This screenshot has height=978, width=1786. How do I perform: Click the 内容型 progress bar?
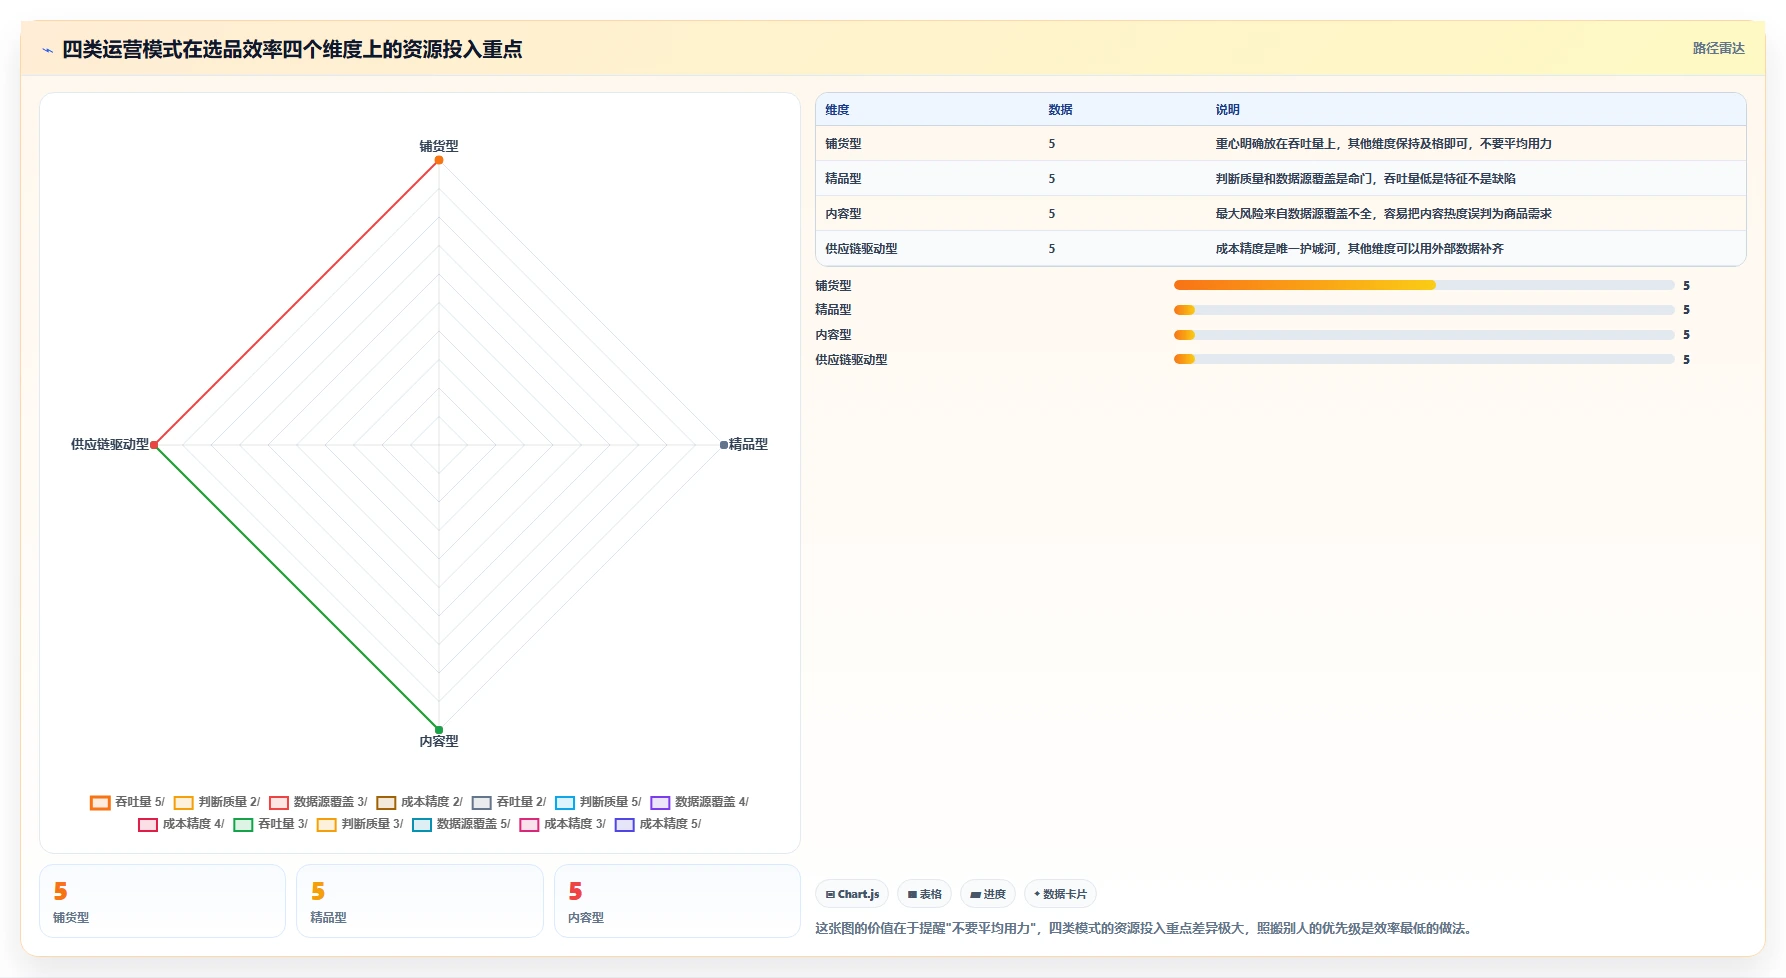tap(1424, 335)
